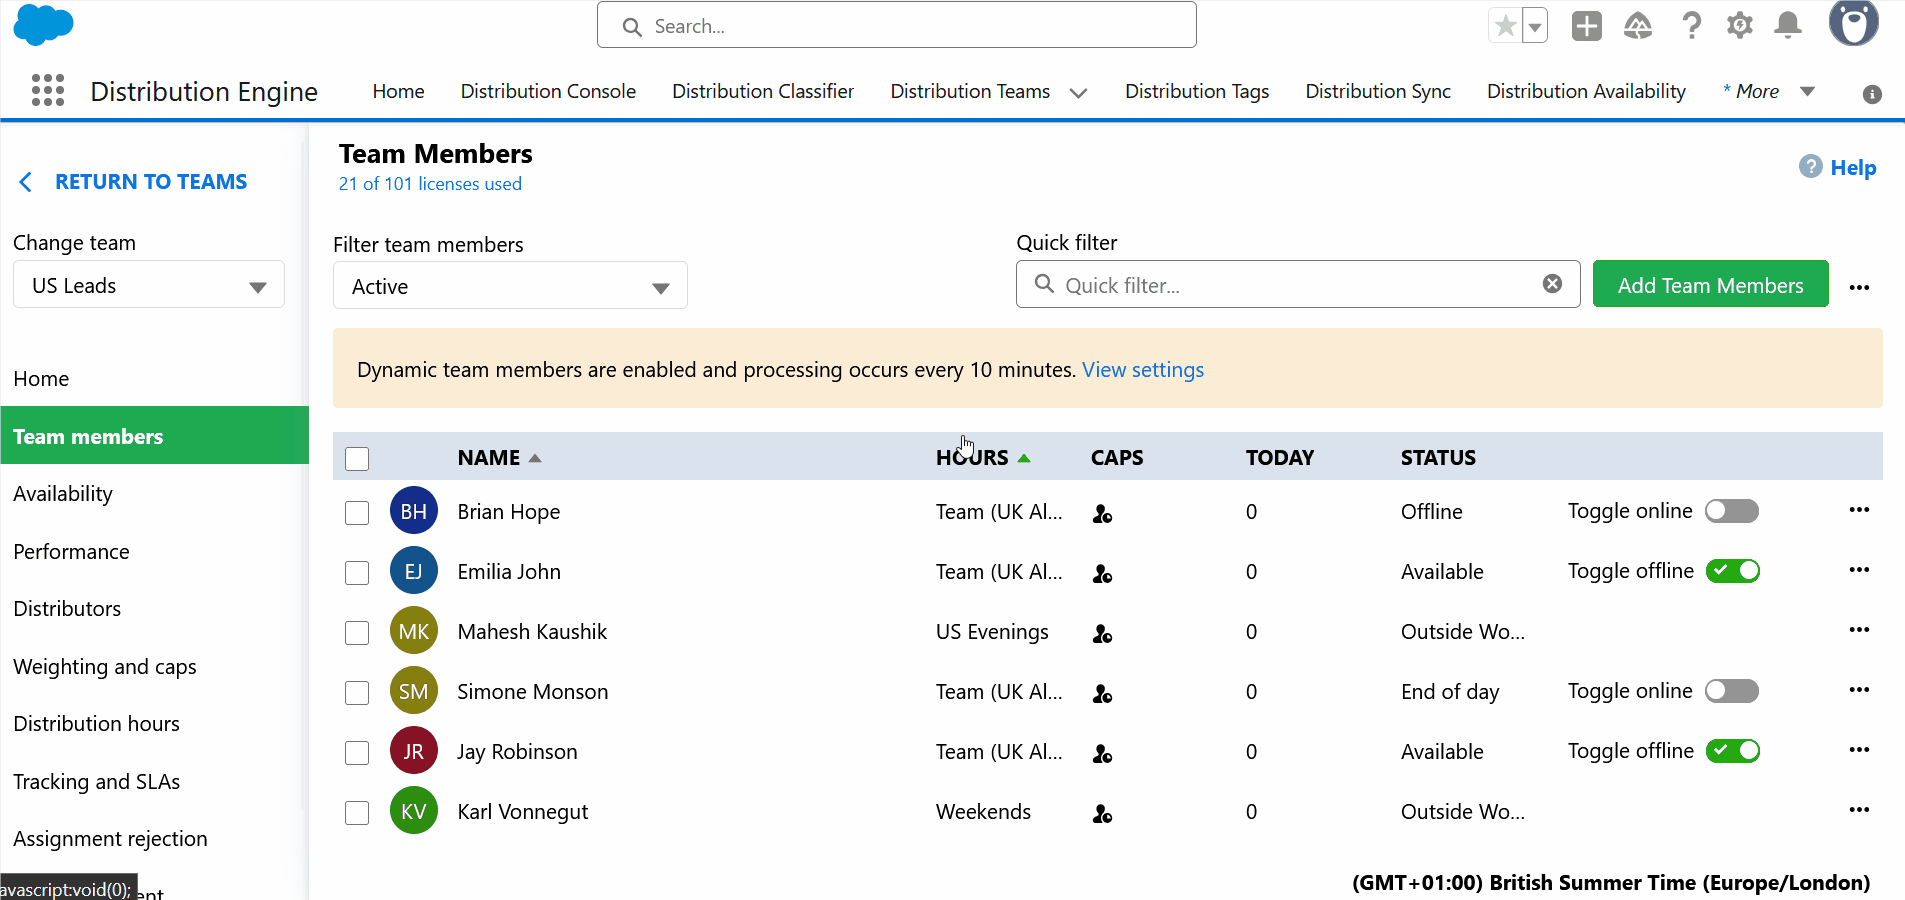Click the back chevron beside Return to Teams
Image resolution: width=1905 pixels, height=900 pixels.
(26, 182)
